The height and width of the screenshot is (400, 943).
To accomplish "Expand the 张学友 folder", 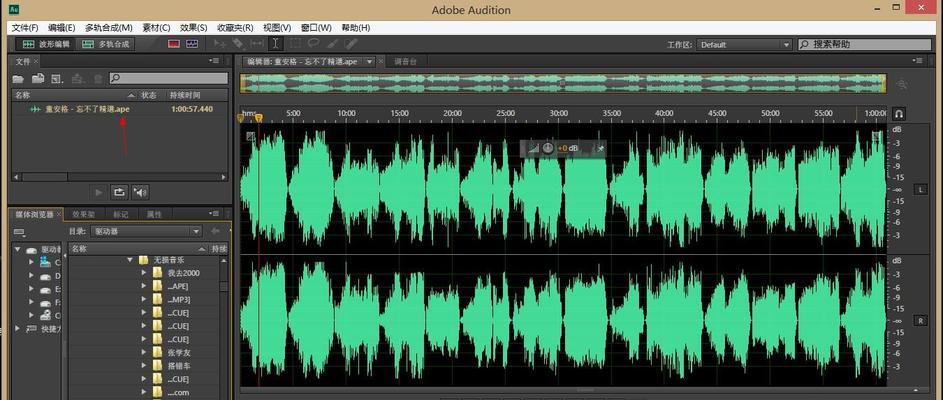I will click(144, 352).
